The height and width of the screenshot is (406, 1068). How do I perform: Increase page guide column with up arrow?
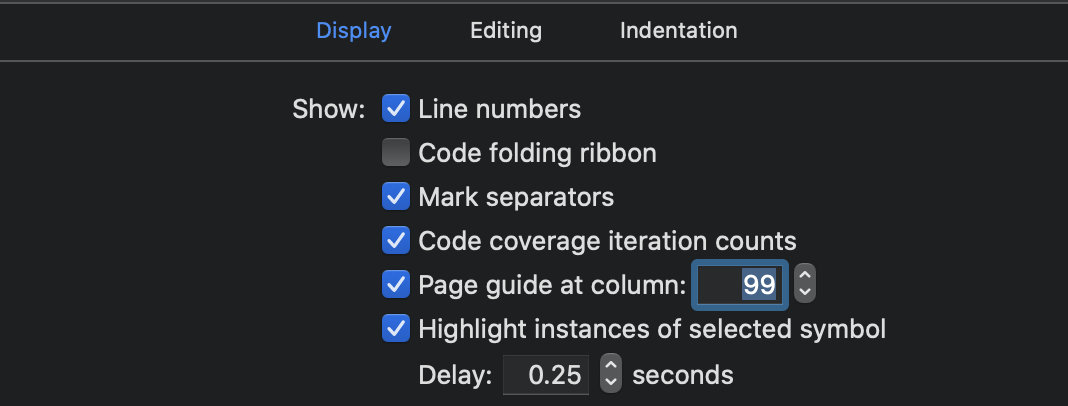point(805,275)
